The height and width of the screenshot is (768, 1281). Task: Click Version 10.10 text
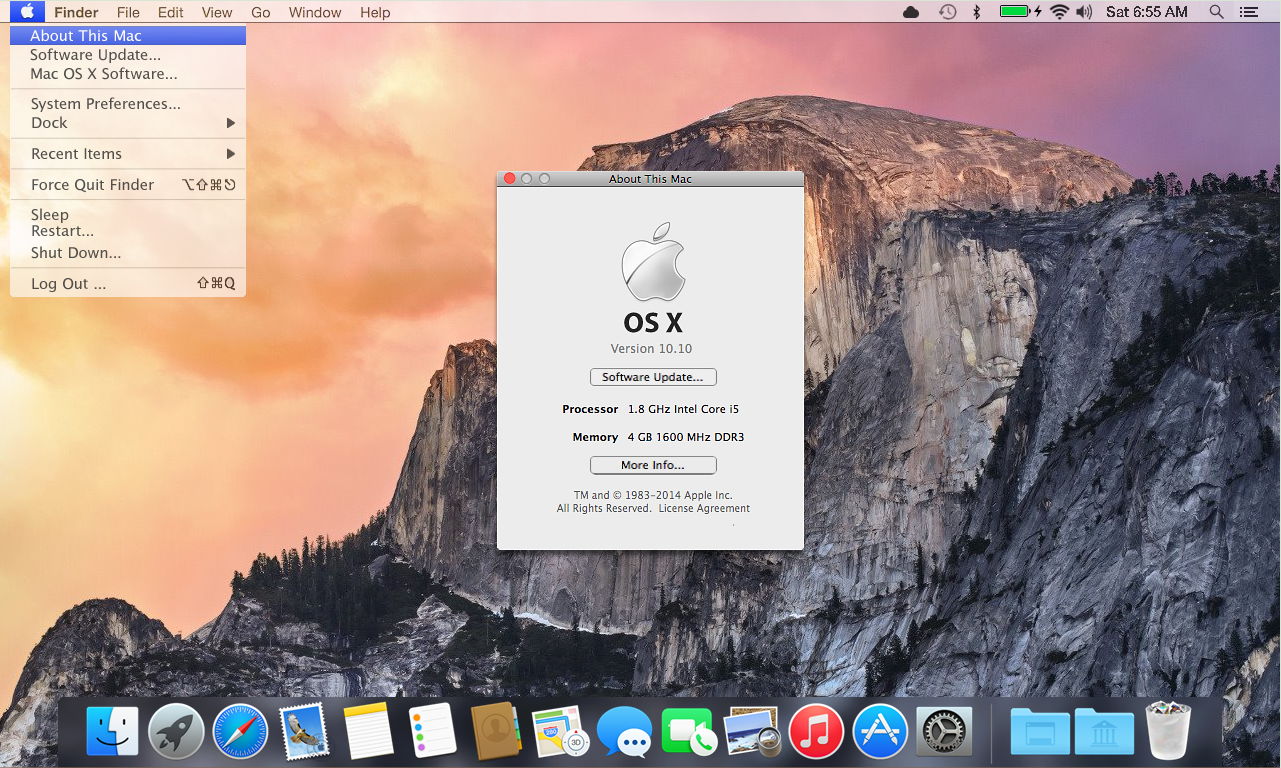(x=651, y=349)
